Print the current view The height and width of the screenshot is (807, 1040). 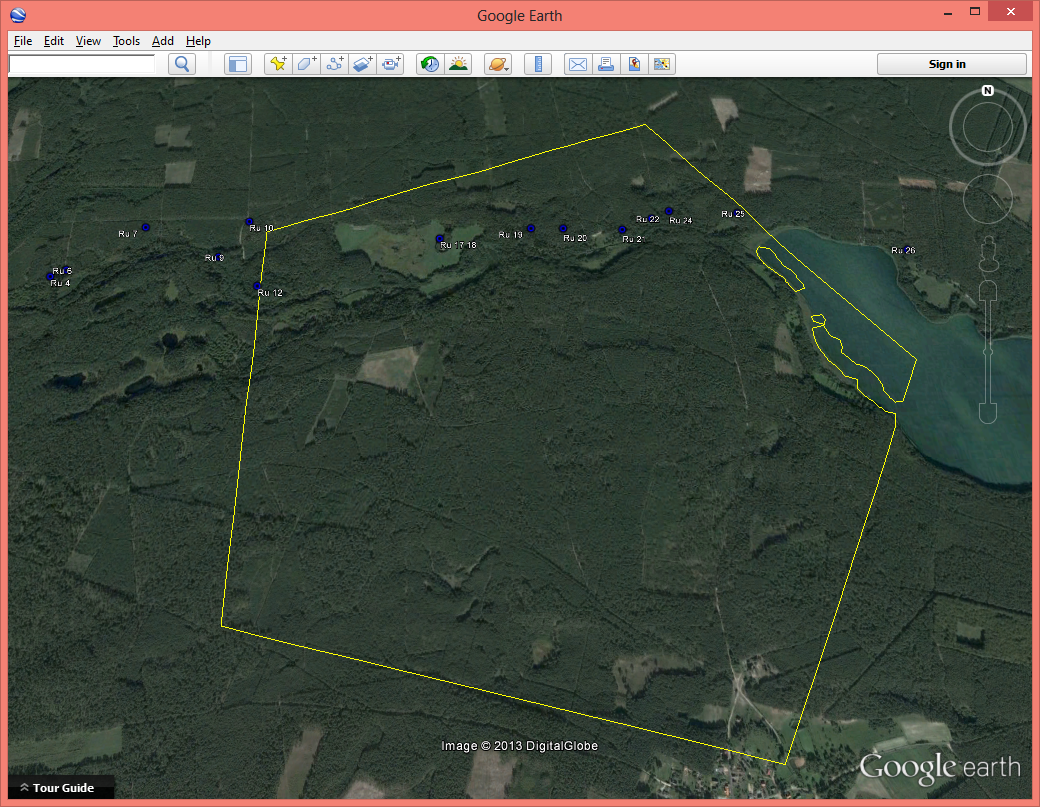[x=605, y=64]
